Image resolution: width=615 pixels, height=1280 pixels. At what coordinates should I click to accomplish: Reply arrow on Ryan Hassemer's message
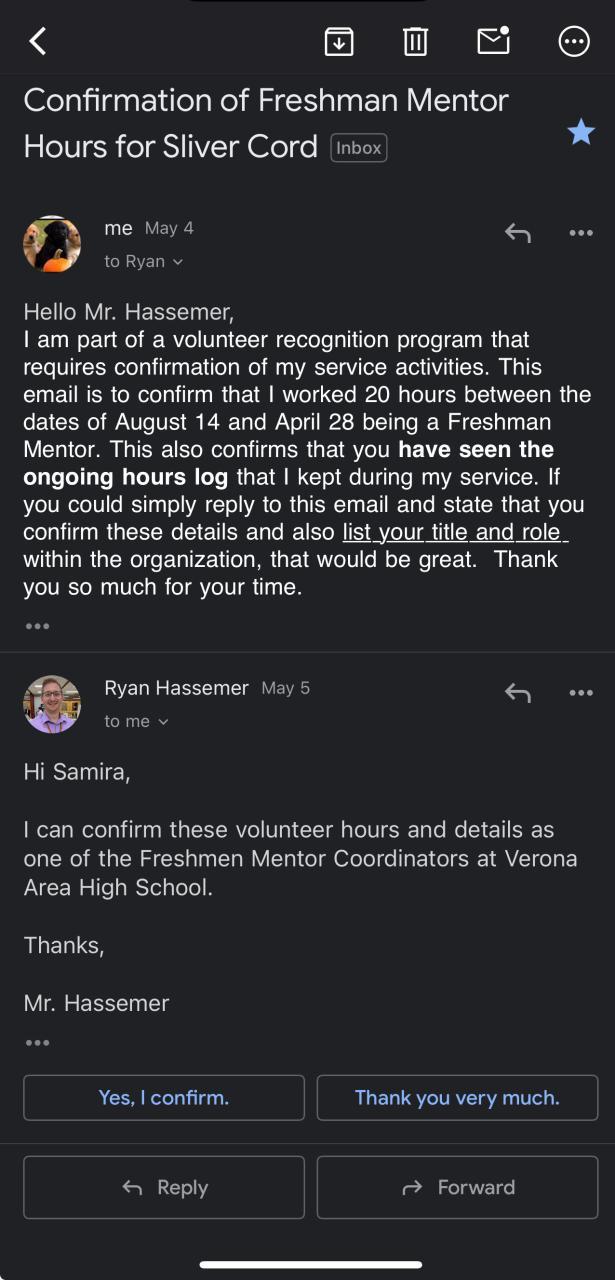pos(517,692)
